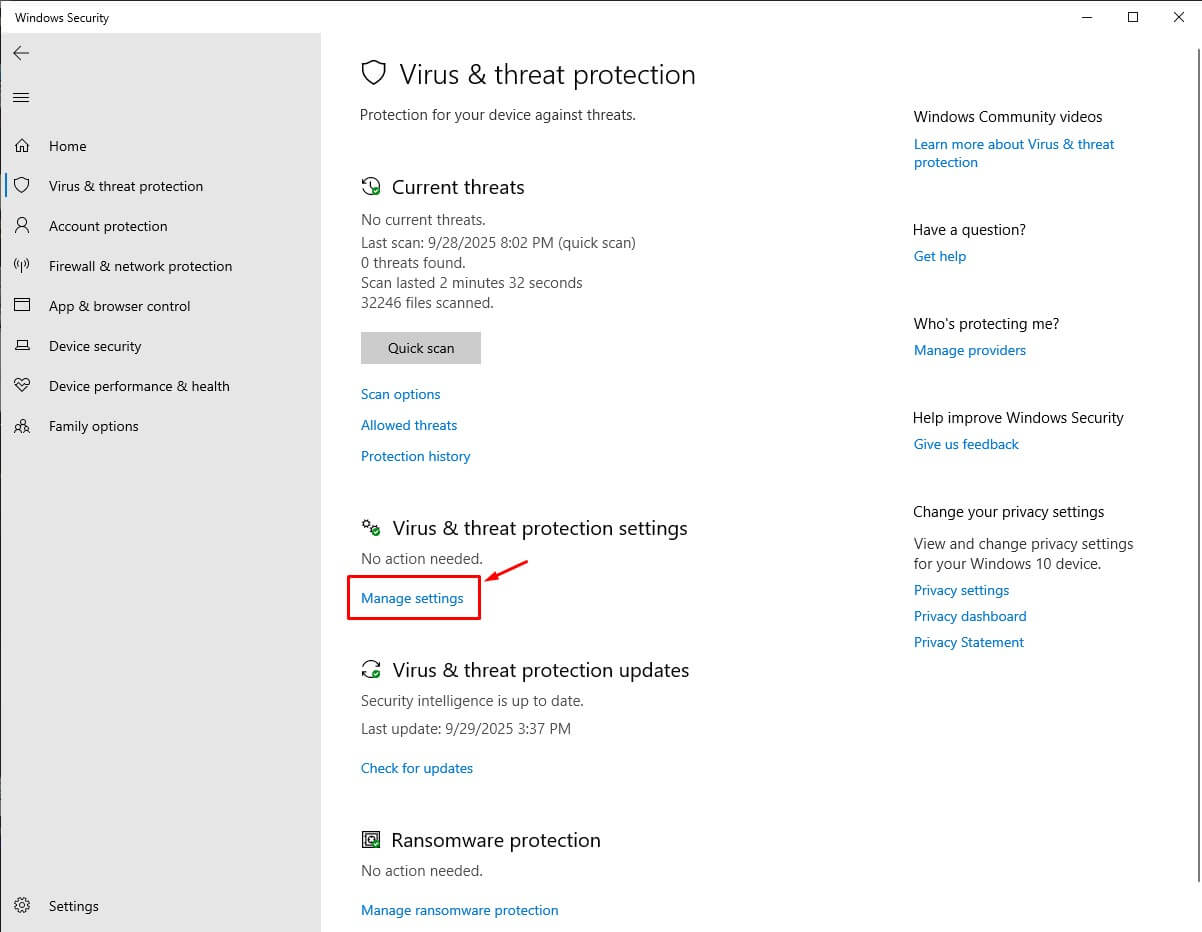The image size is (1202, 932).
Task: Click Check for updates link
Action: coord(416,768)
